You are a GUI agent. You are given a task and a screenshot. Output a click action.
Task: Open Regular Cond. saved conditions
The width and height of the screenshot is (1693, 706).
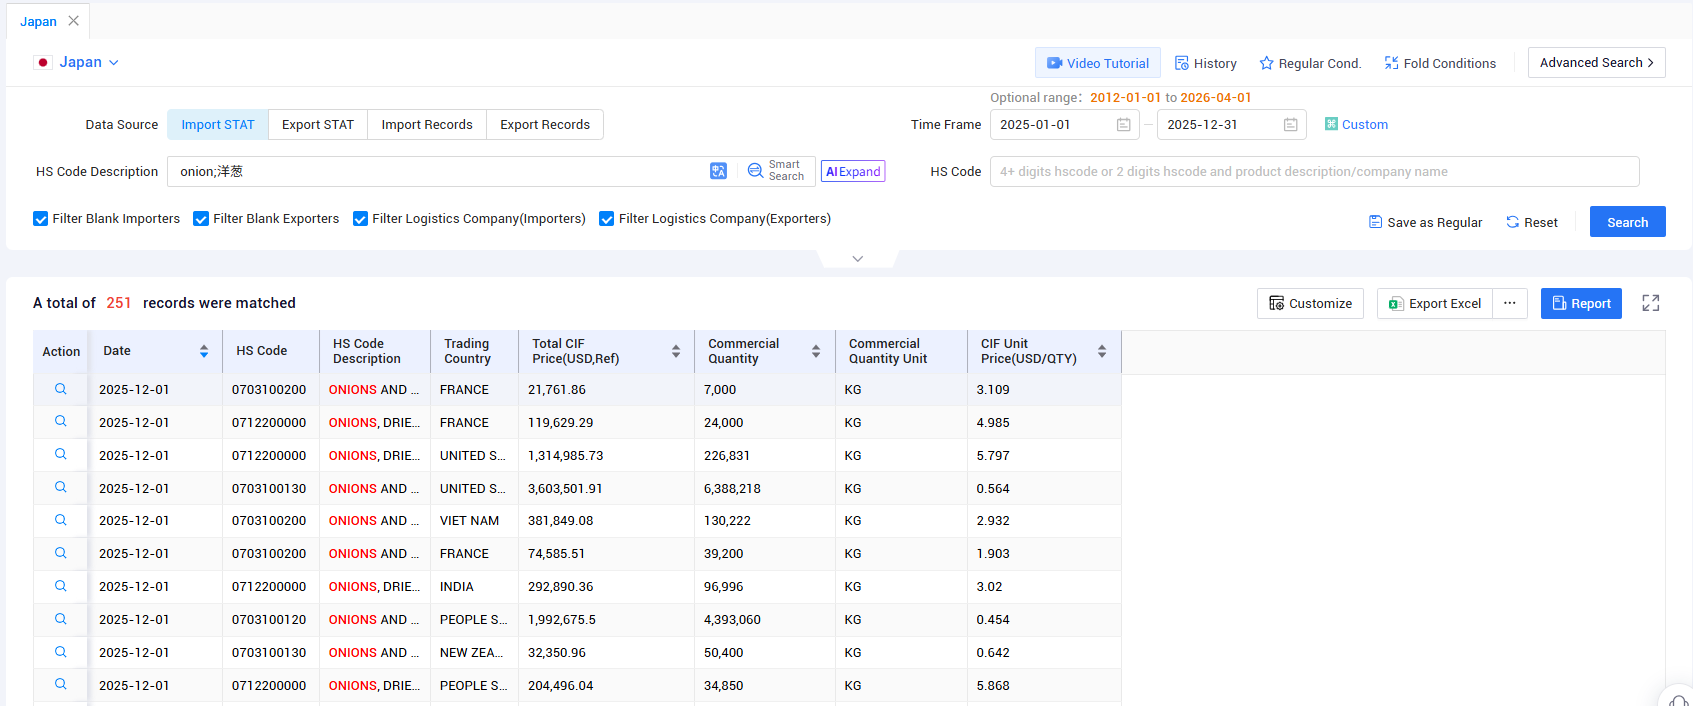point(1310,63)
